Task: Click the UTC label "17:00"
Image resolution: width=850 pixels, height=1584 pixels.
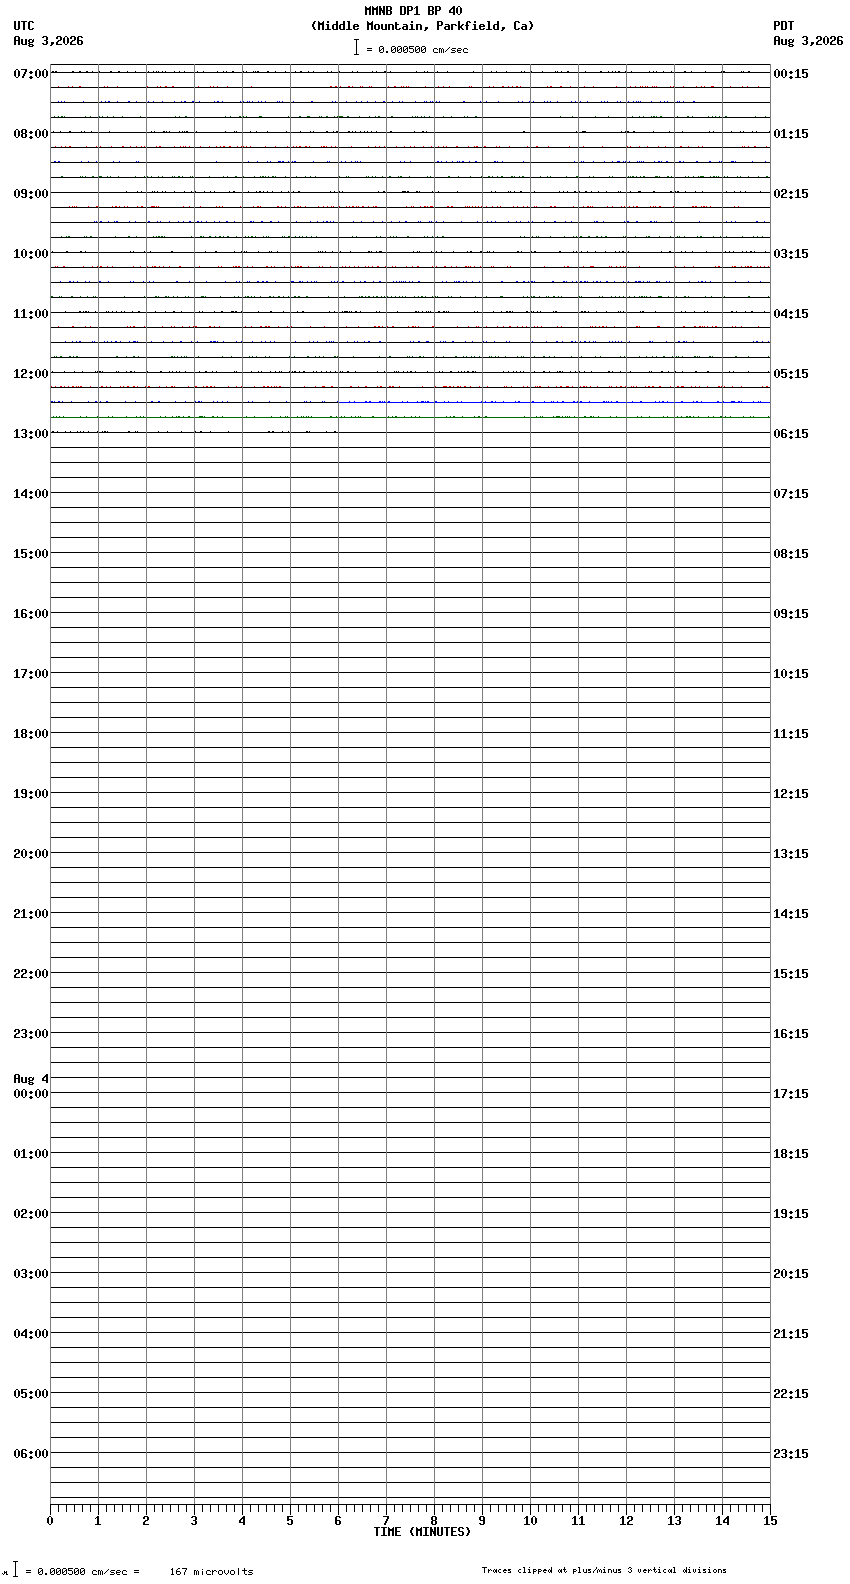Action: (31, 674)
